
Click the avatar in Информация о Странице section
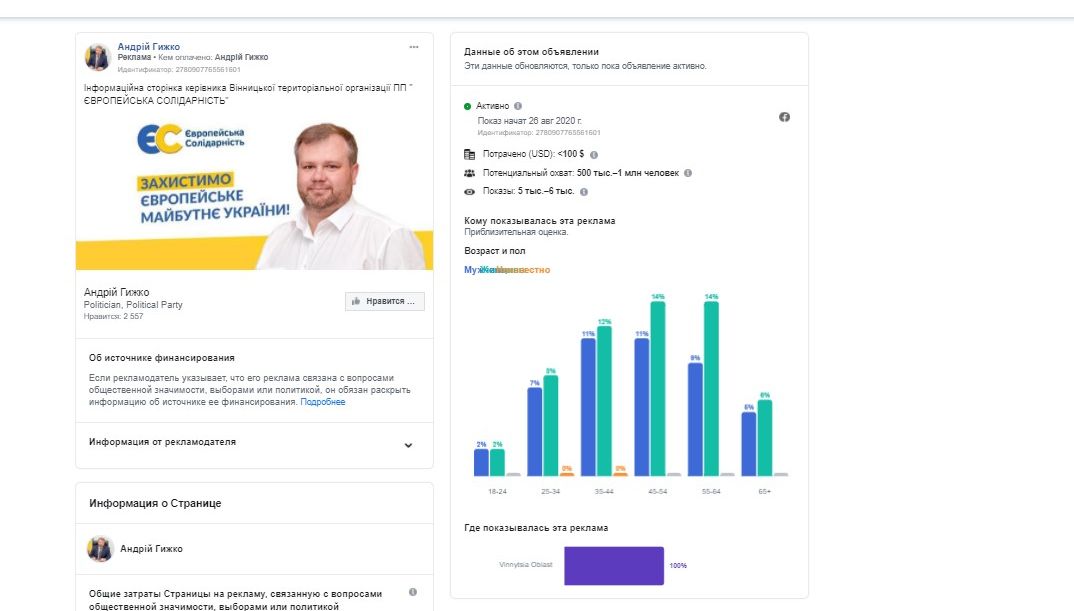(x=100, y=548)
